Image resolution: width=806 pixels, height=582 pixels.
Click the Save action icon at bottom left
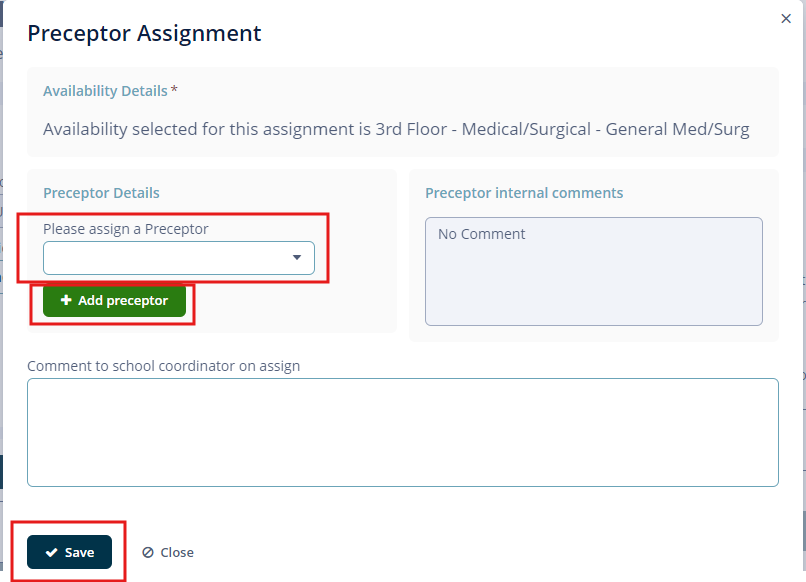point(69,552)
